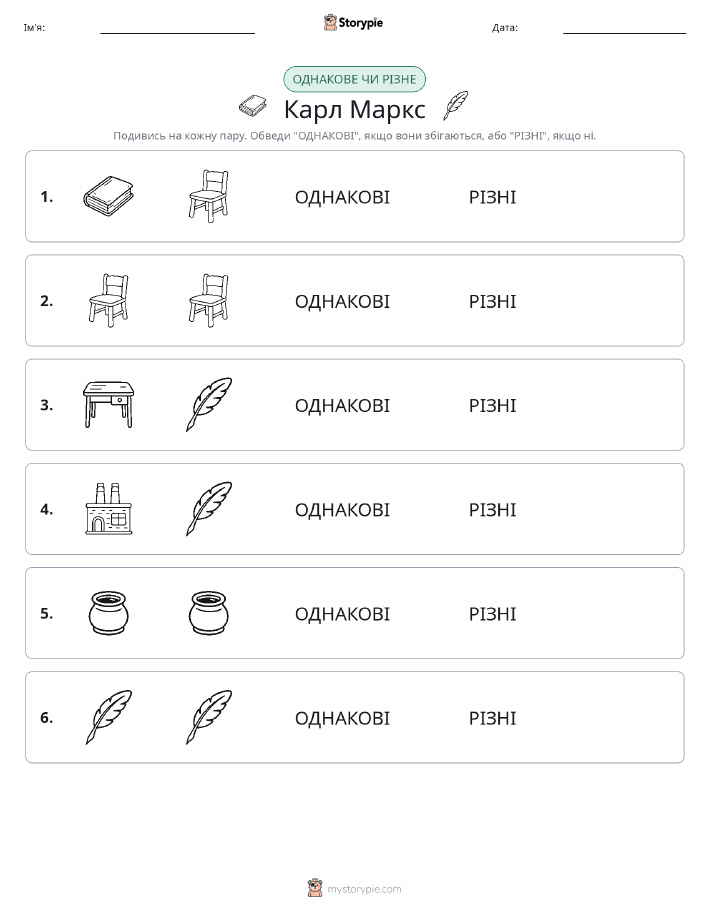Click the Storypie logo at the top
This screenshot has width=709, height=917.
pos(353,23)
